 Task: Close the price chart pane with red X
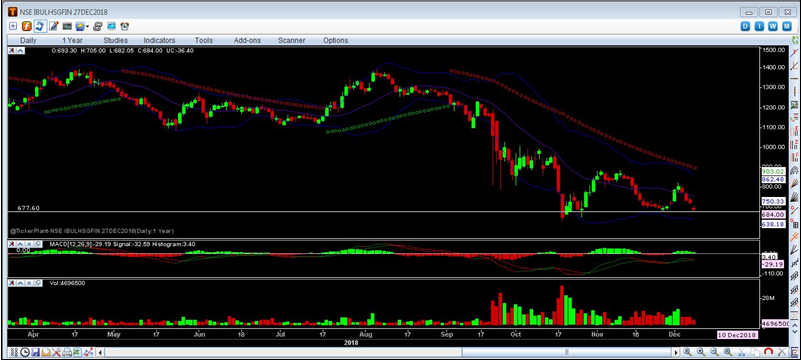coord(13,51)
